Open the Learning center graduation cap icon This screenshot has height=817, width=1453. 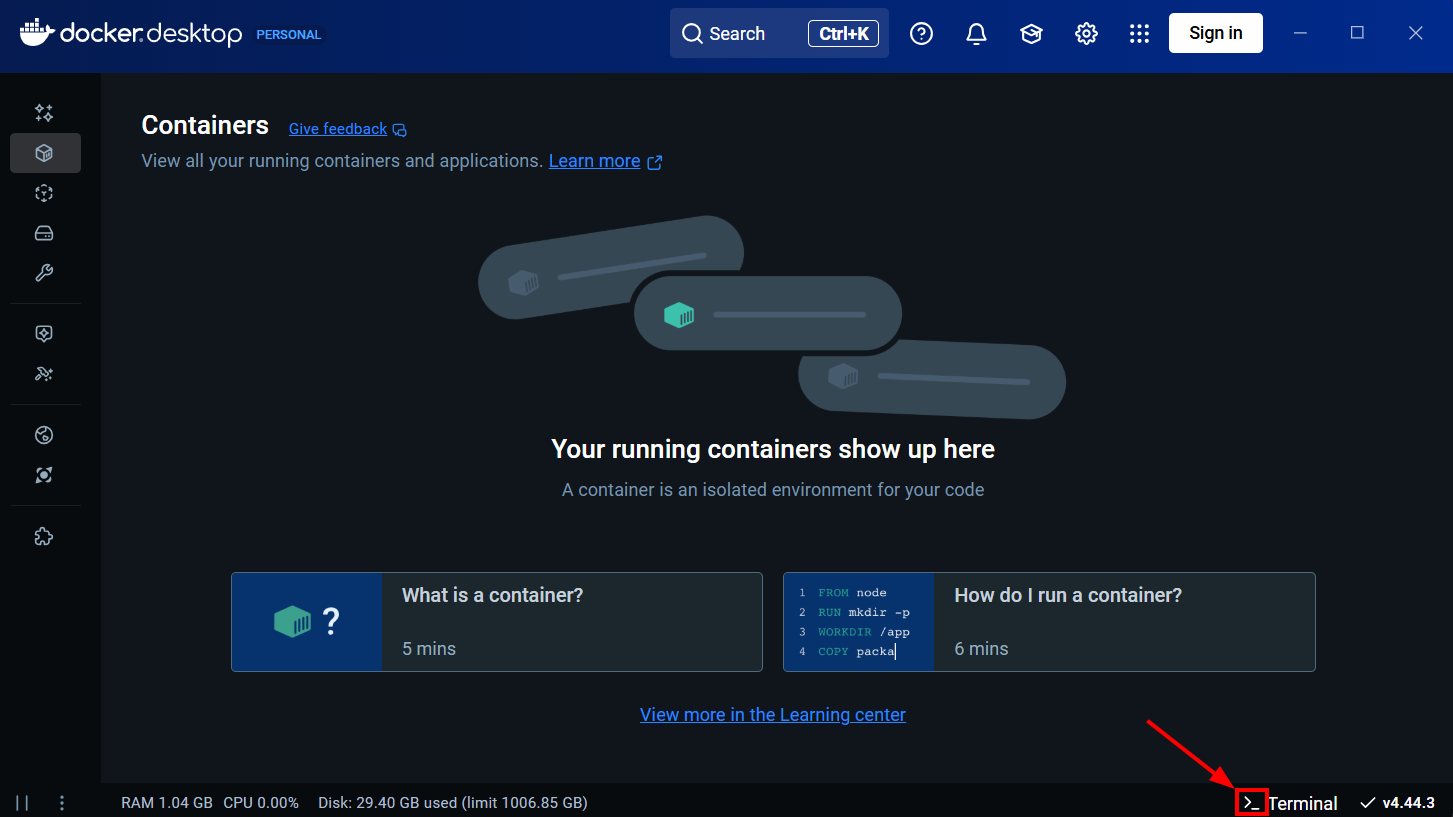click(x=1031, y=34)
